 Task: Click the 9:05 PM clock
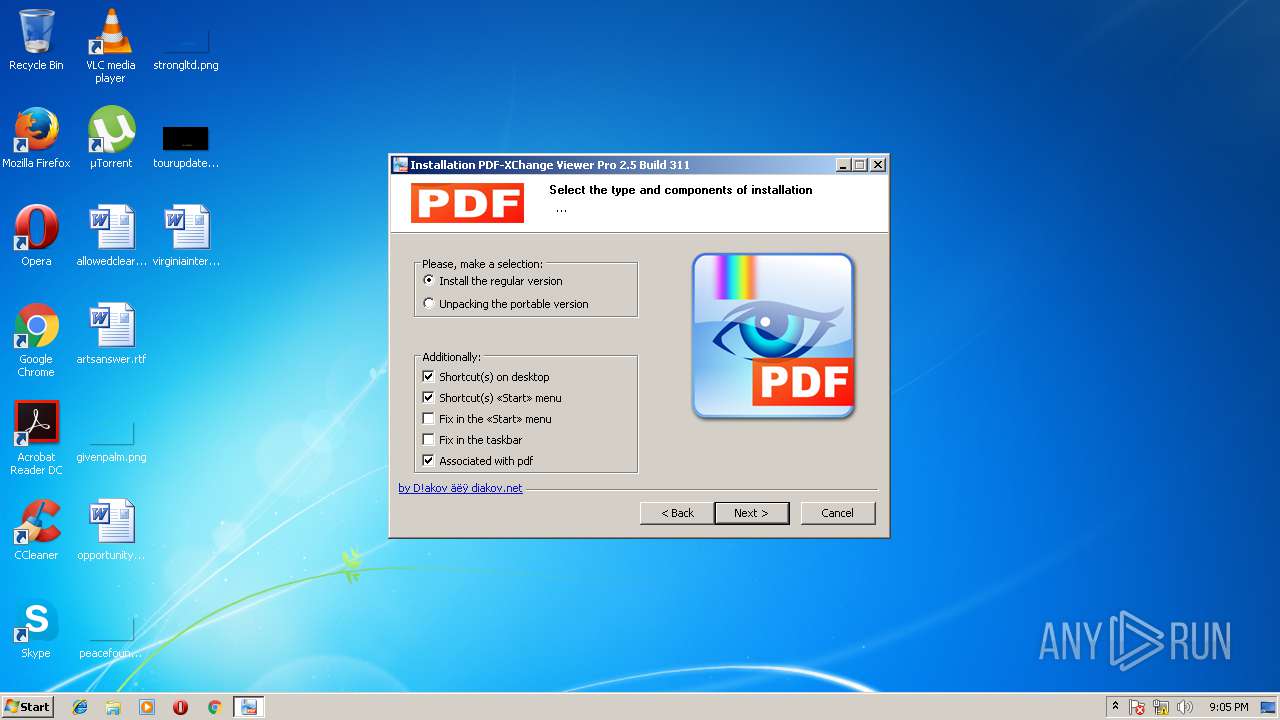tap(1228, 707)
